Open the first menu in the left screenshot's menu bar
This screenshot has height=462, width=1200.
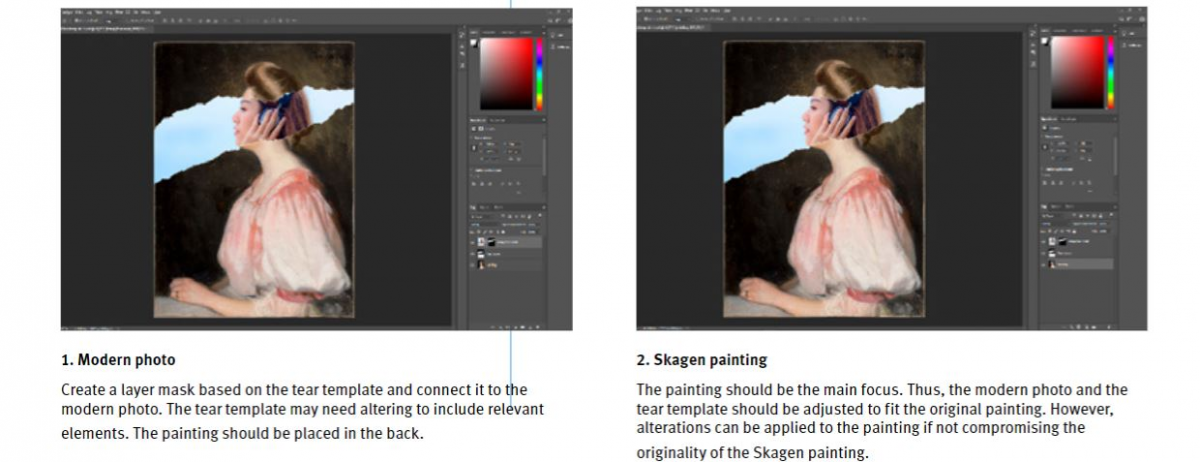click(x=66, y=13)
